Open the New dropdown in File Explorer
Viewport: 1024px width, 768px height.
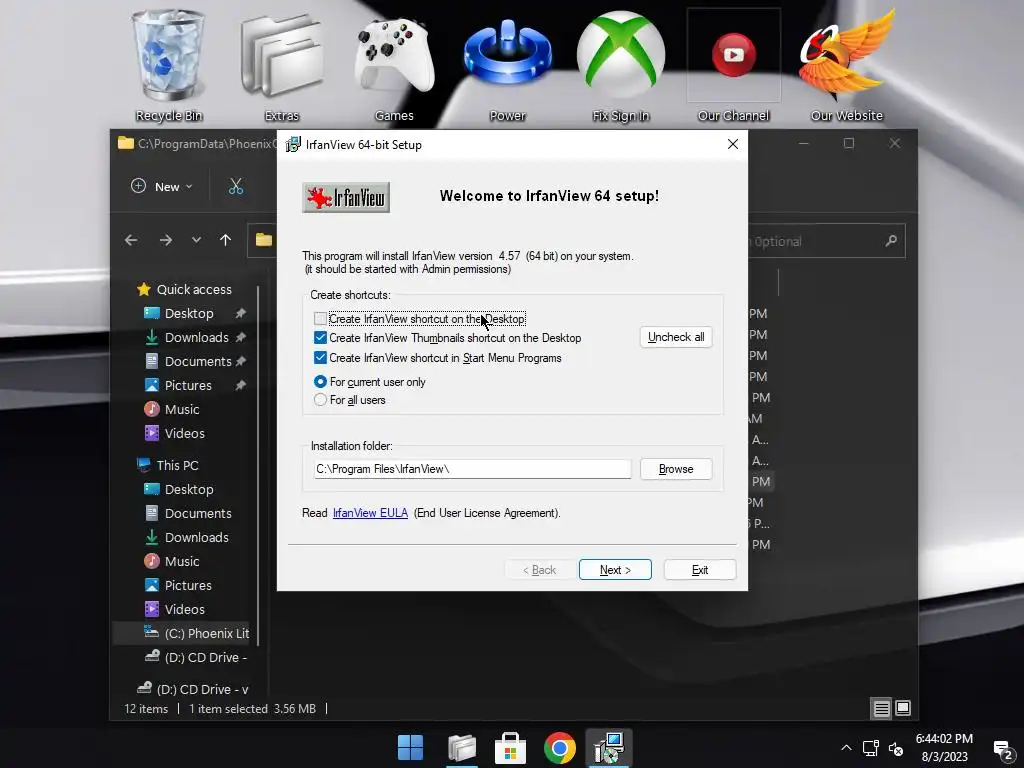(x=162, y=187)
